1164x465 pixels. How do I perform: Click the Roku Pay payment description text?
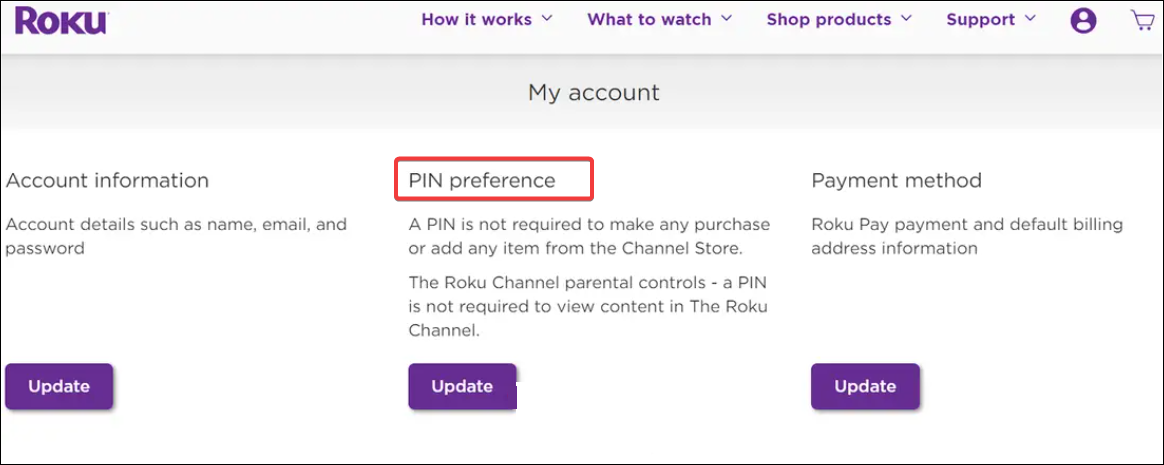(x=966, y=236)
